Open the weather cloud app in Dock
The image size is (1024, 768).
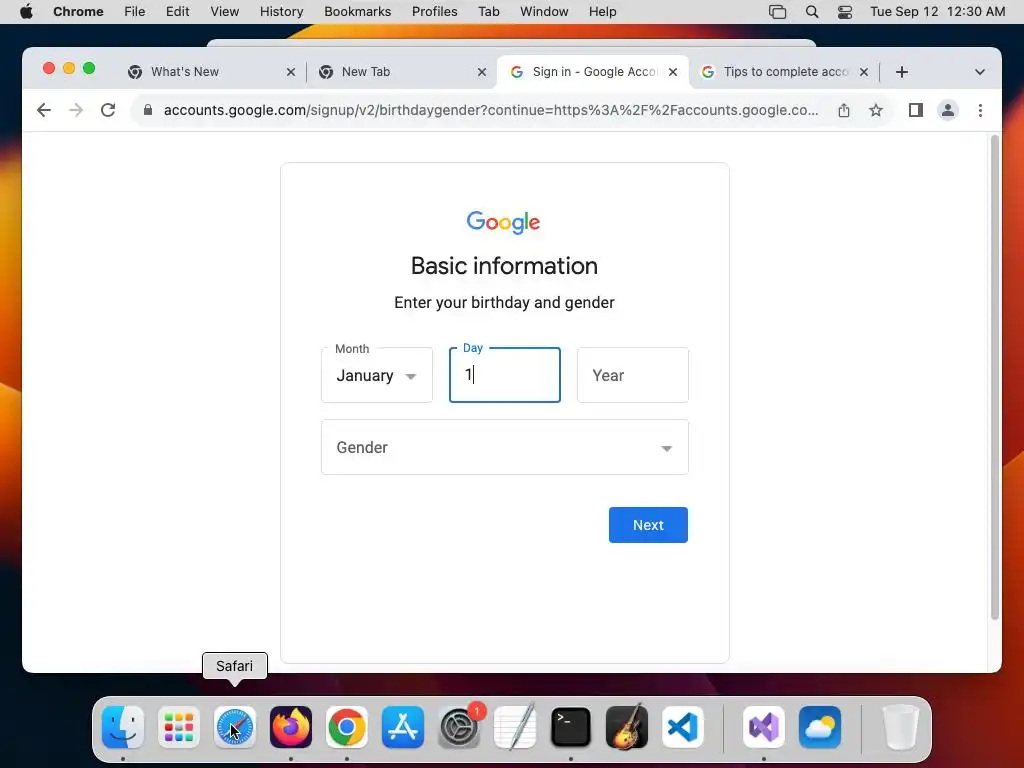[820, 727]
